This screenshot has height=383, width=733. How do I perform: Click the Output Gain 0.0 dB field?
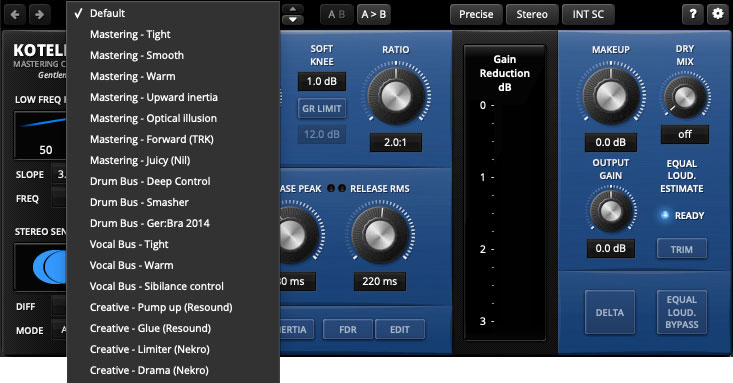[x=611, y=249]
